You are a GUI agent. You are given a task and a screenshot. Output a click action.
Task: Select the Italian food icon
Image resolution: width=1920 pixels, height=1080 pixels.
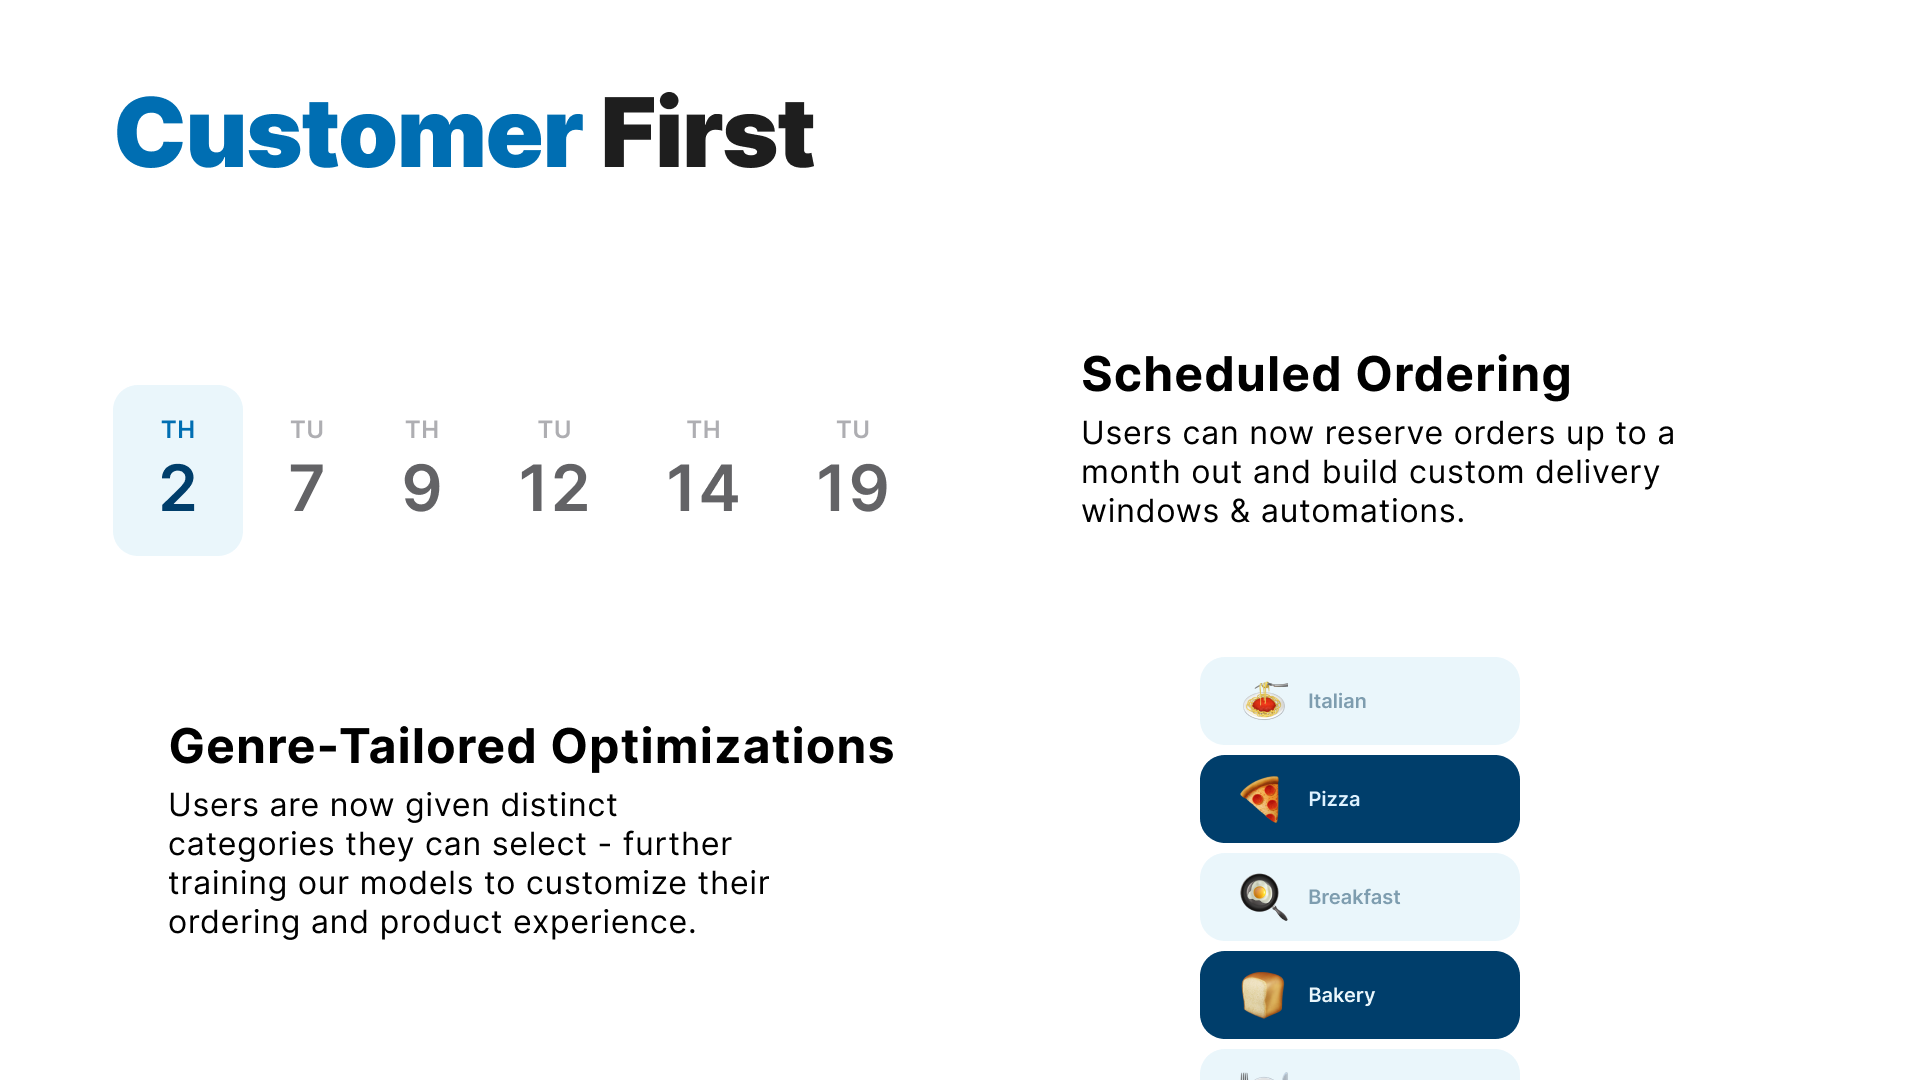point(1263,700)
